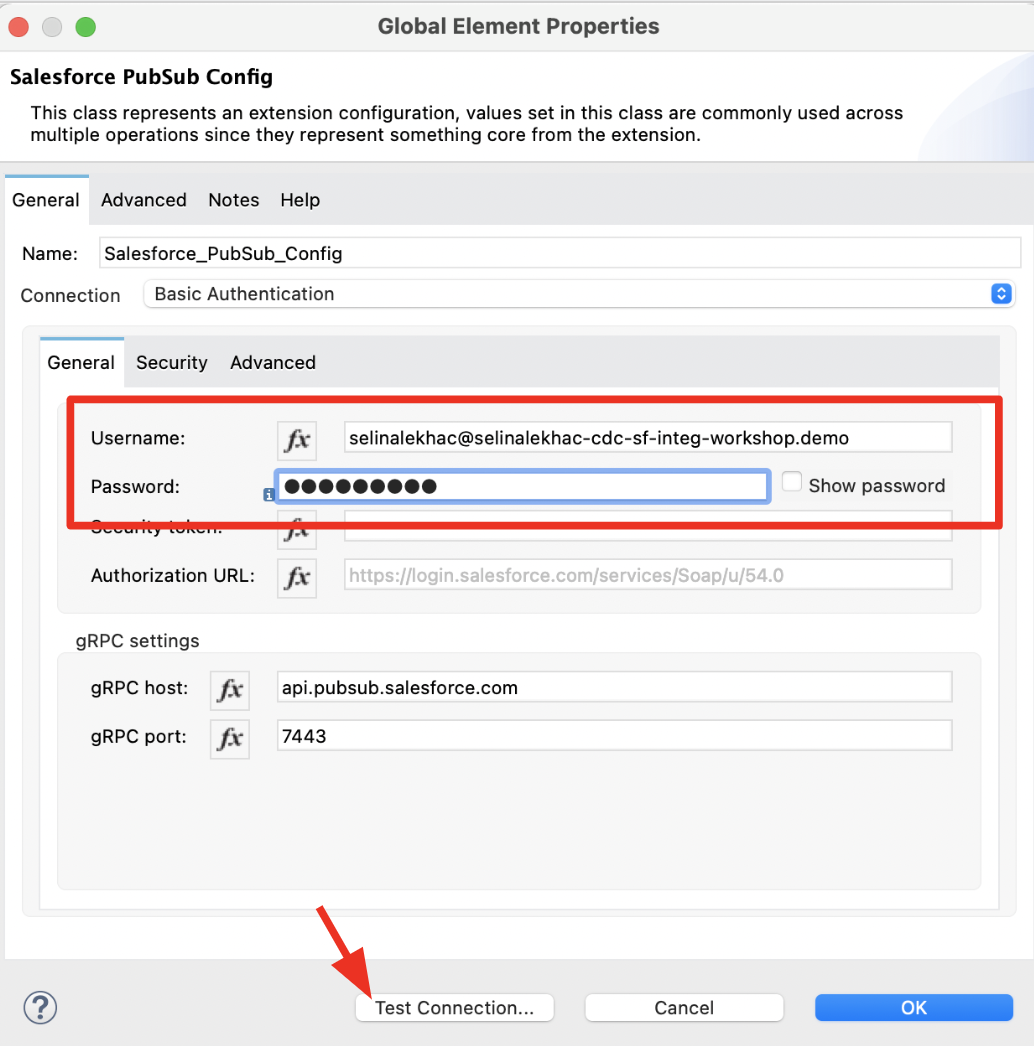Click the fx button for Security token
The image size is (1034, 1046).
pos(296,531)
